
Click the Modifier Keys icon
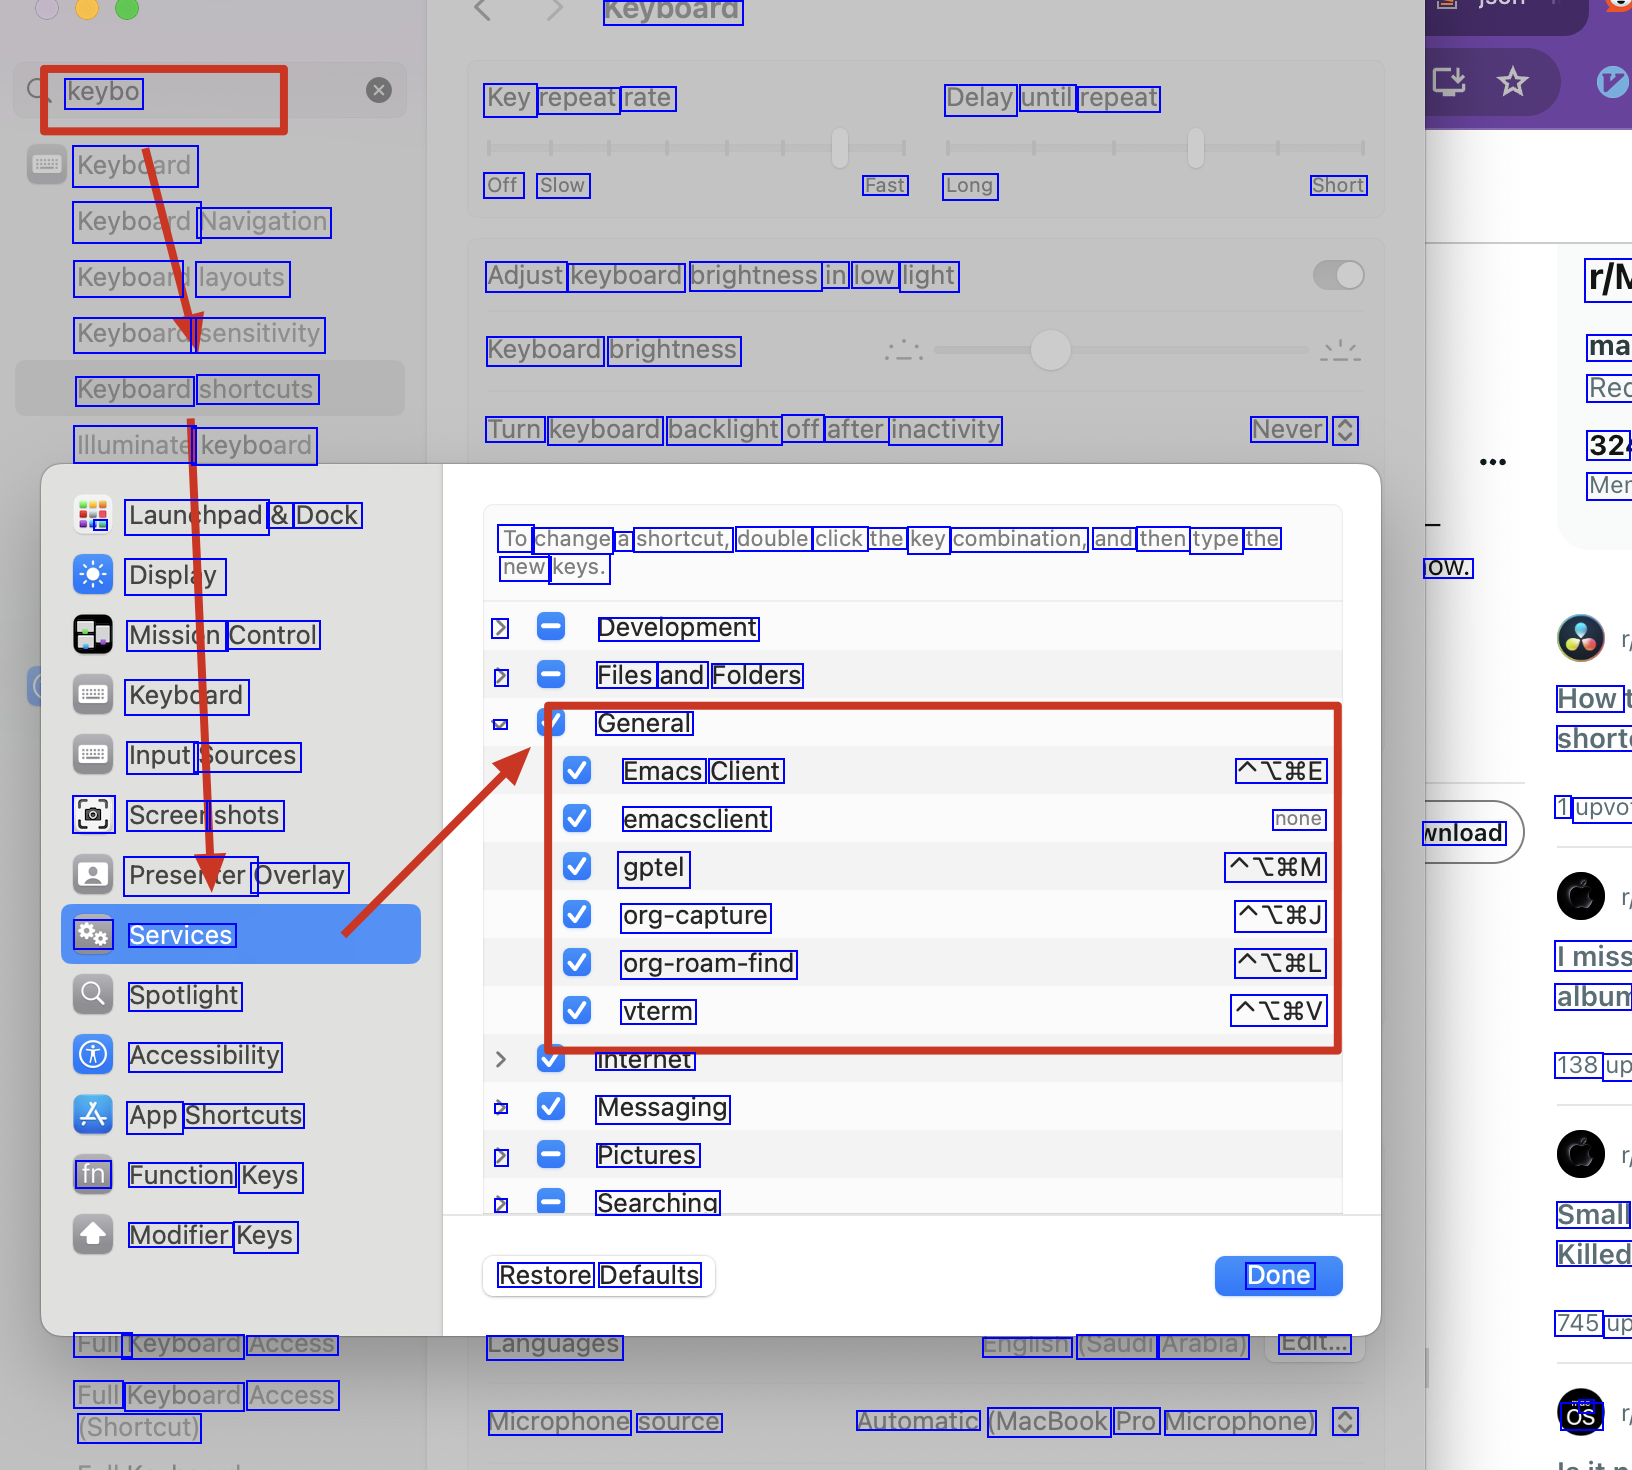point(93,1235)
